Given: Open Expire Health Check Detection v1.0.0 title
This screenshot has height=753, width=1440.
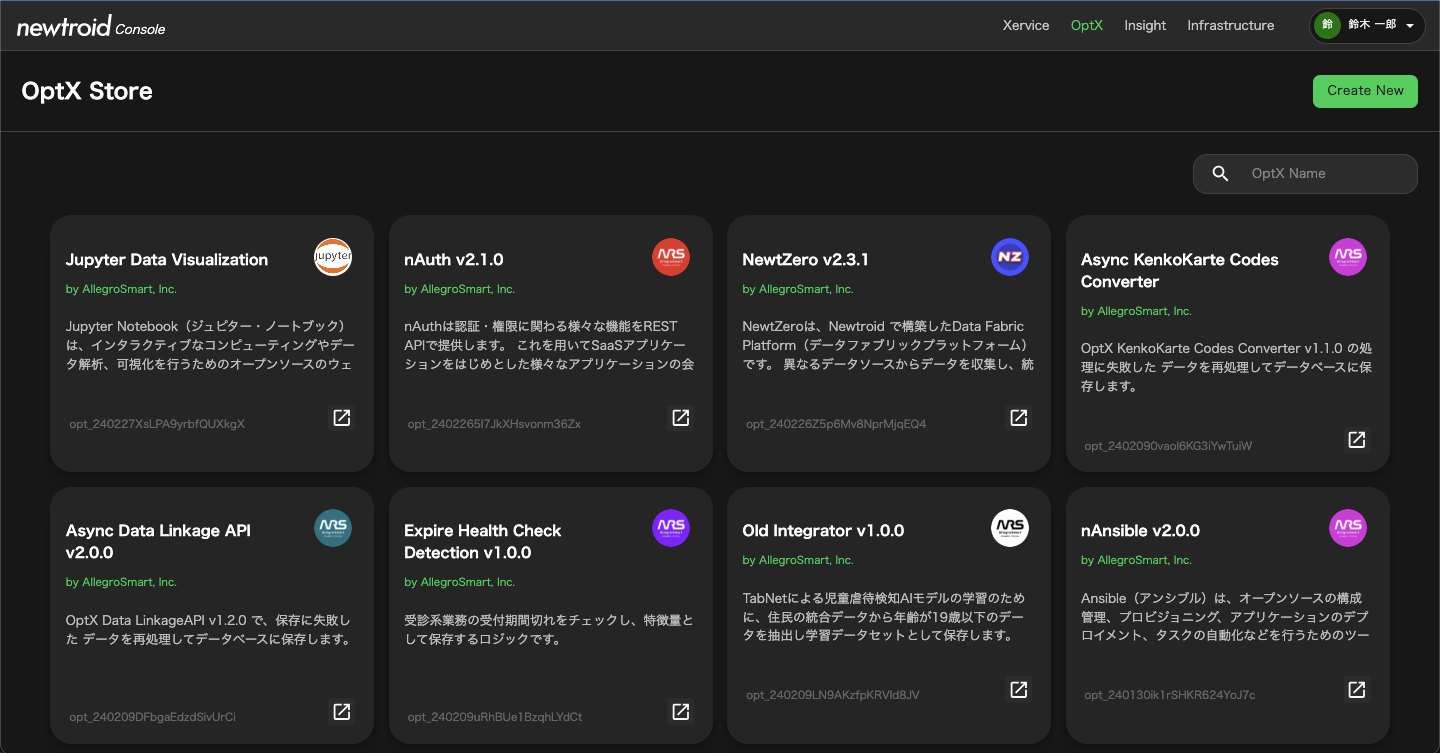Looking at the screenshot, I should pos(483,541).
